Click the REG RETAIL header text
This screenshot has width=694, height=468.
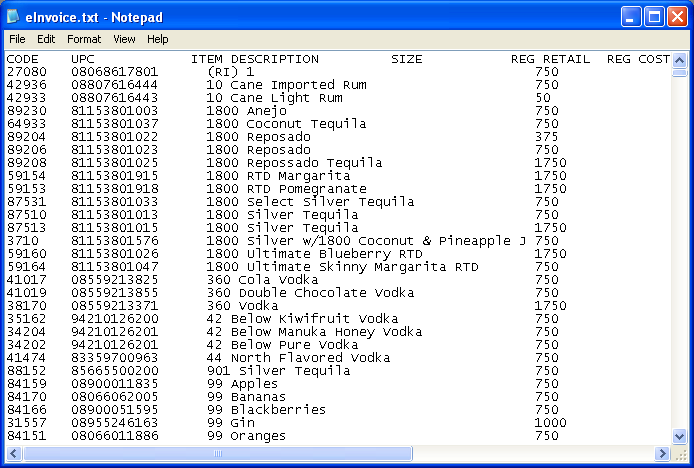(550, 59)
